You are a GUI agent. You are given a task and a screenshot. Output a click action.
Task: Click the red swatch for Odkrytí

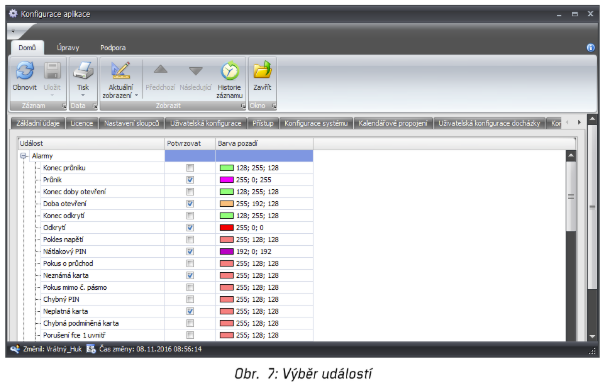coord(227,228)
